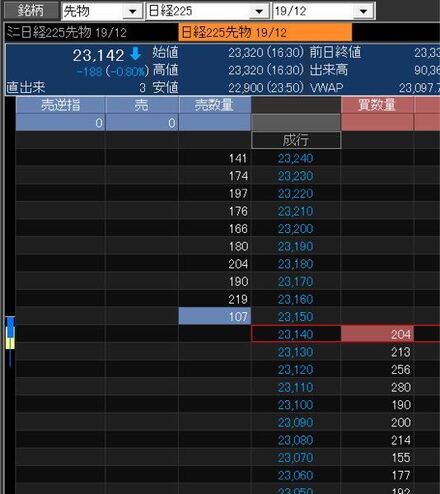Click the 成行 market order cell

pyautogui.click(x=296, y=140)
